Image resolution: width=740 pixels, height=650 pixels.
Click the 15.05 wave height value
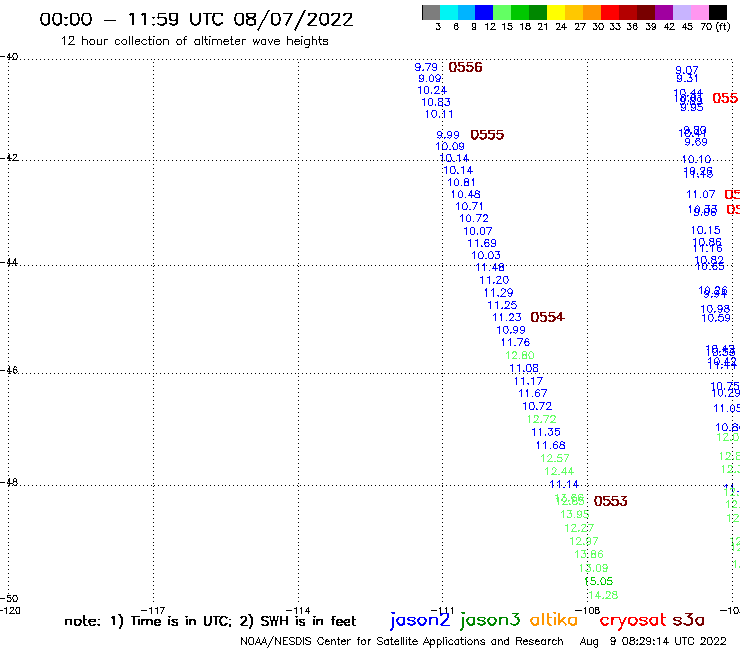click(x=598, y=581)
